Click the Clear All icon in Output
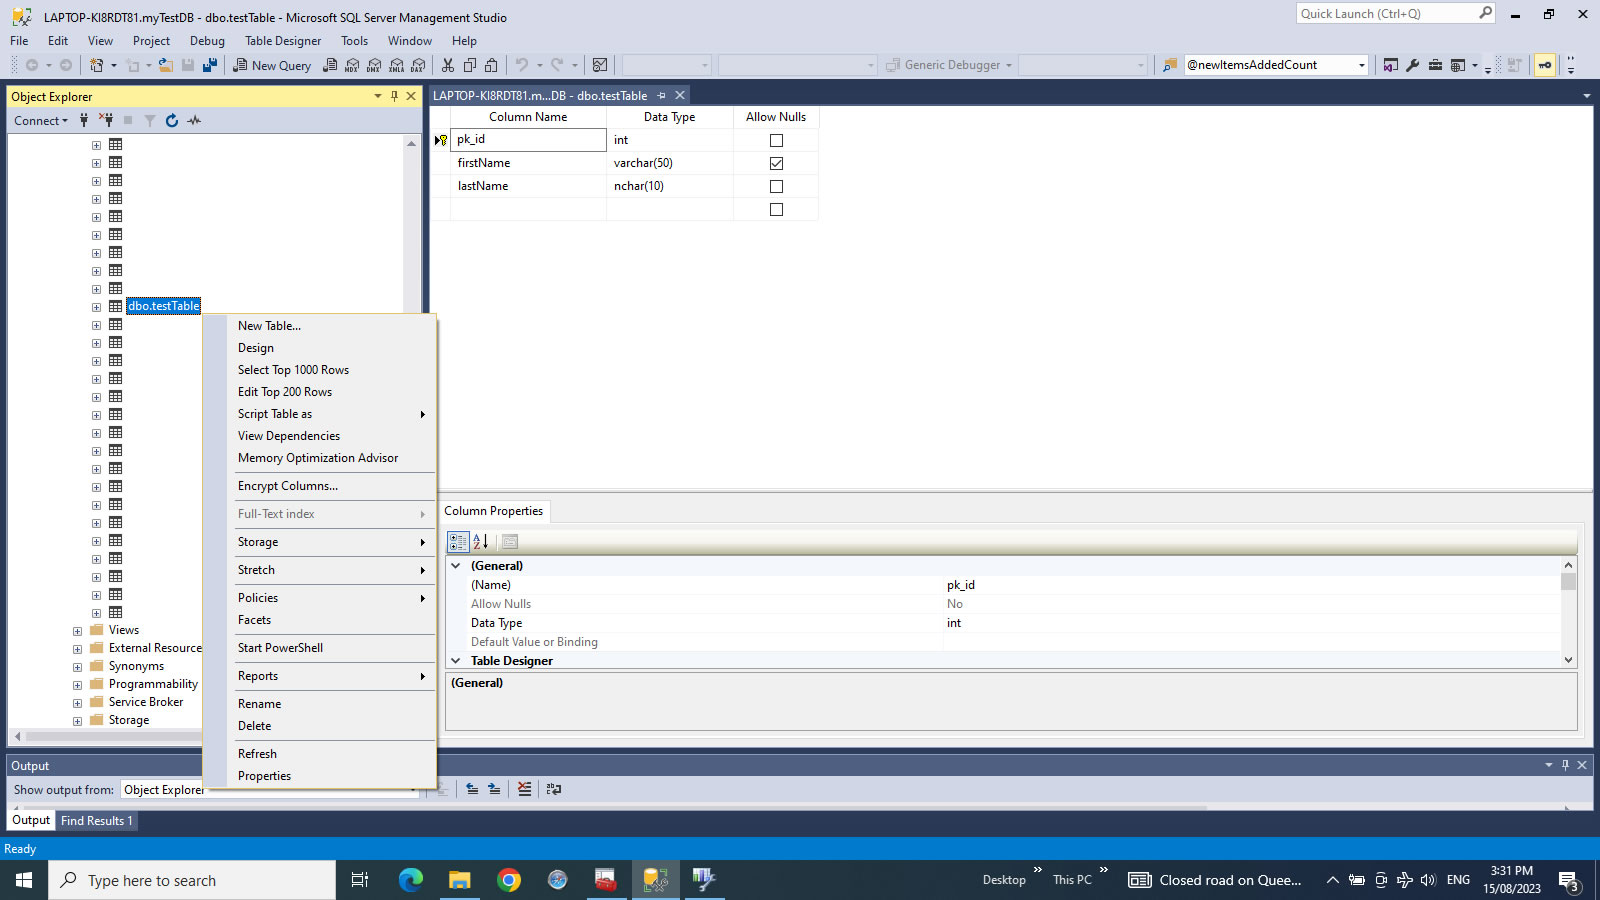The height and width of the screenshot is (900, 1600). [525, 789]
